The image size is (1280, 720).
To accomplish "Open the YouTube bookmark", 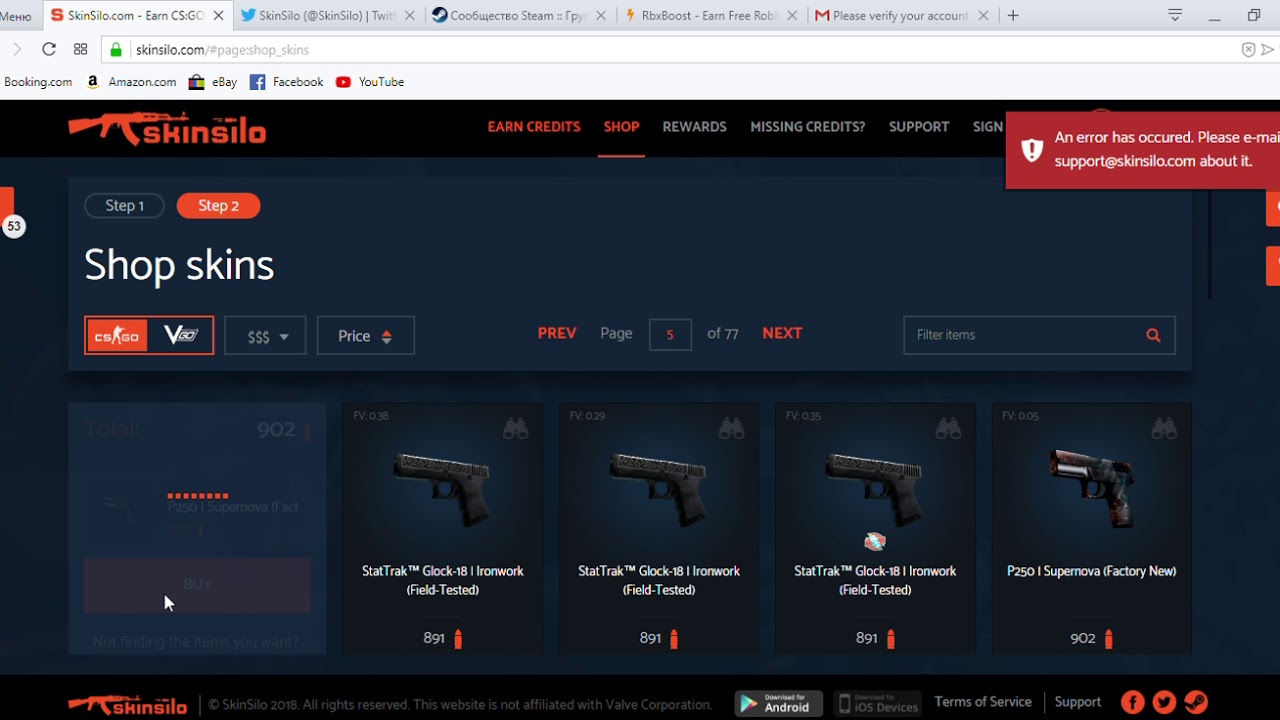I will click(x=370, y=82).
